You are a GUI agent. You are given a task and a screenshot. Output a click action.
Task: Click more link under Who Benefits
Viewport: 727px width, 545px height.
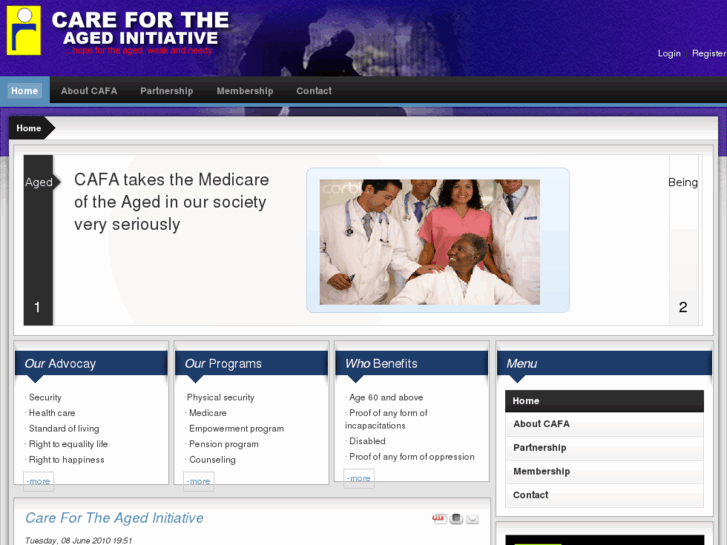(358, 478)
